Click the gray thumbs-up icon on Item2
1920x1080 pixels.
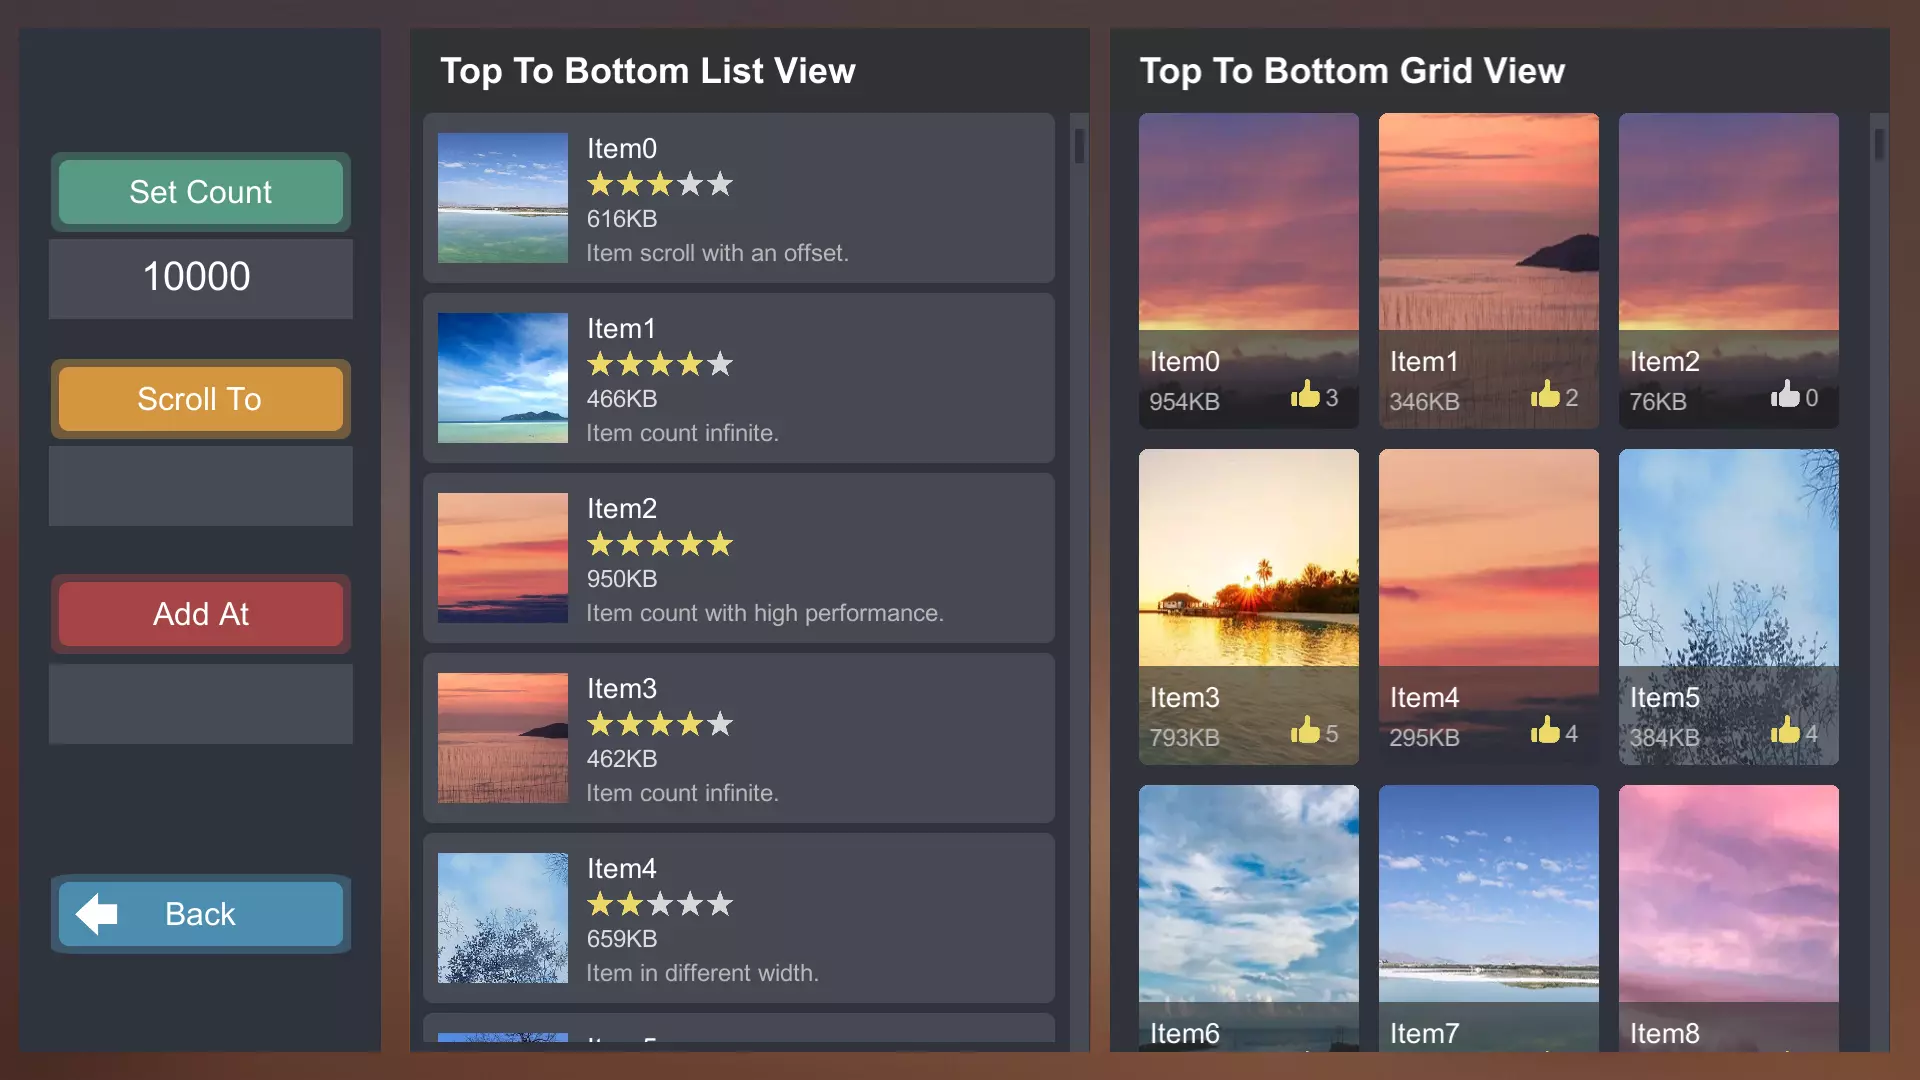click(x=1785, y=394)
